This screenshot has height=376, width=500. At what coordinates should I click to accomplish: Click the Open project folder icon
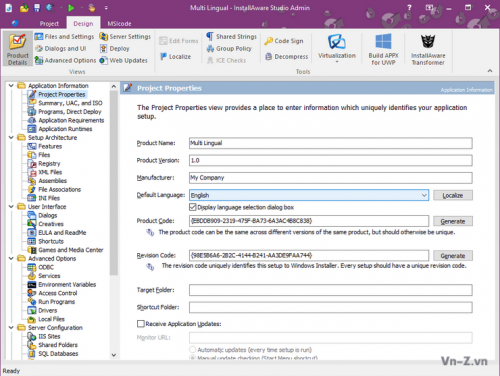(x=24, y=8)
